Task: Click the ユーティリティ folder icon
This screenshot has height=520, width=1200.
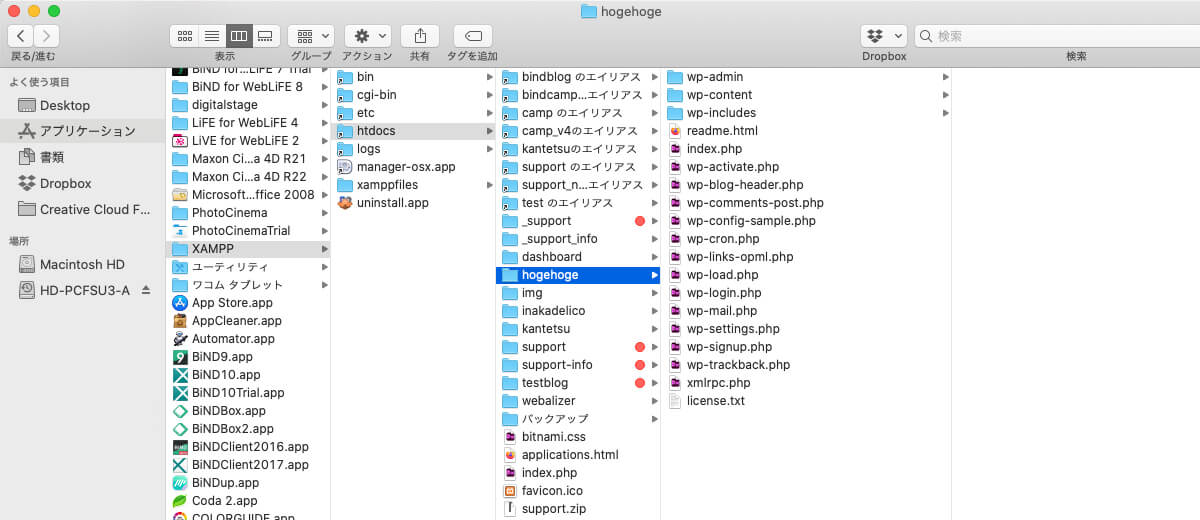Action: coord(180,267)
